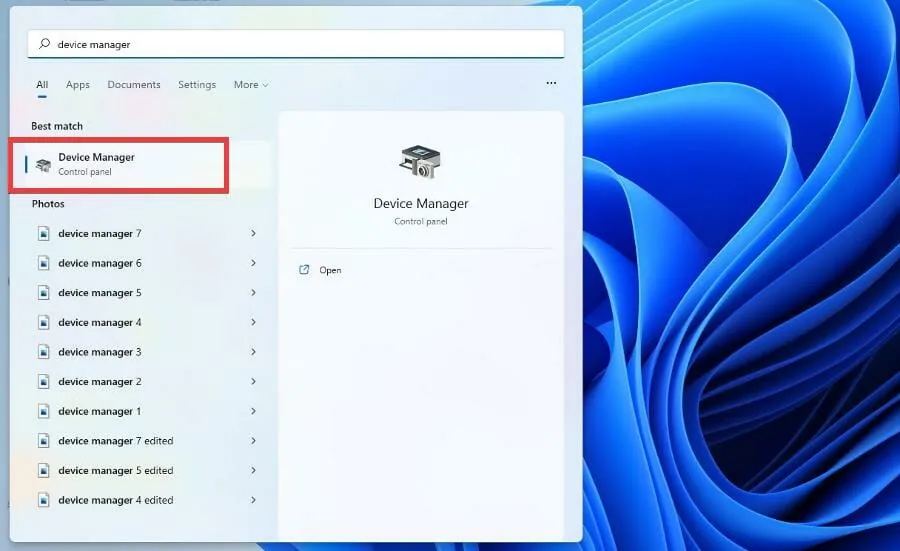Switch to the Apps filter tab
900x551 pixels.
coord(78,85)
